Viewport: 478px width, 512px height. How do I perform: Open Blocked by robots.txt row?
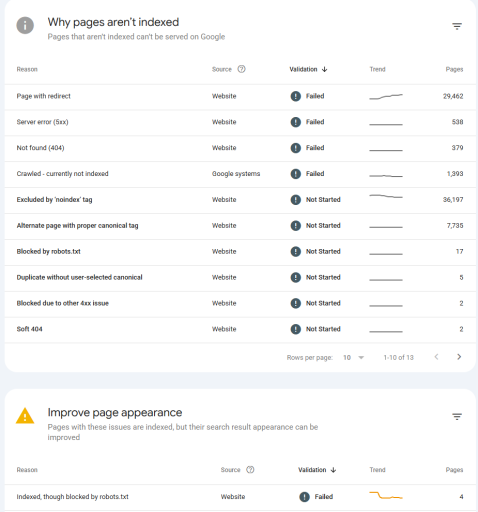pos(240,252)
